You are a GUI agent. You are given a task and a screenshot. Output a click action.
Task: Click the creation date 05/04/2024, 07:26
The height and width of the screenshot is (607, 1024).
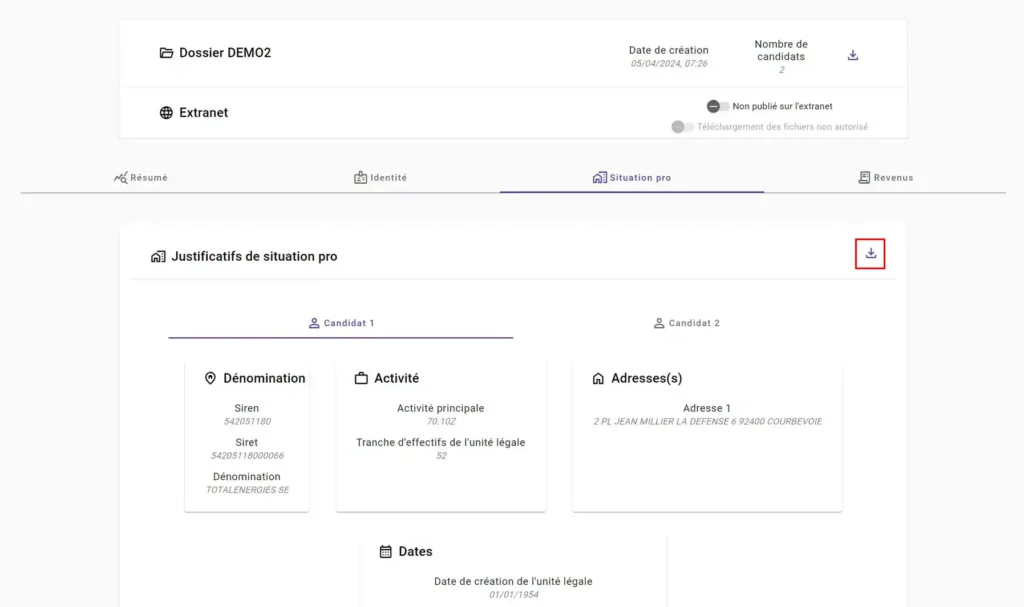coord(669,63)
